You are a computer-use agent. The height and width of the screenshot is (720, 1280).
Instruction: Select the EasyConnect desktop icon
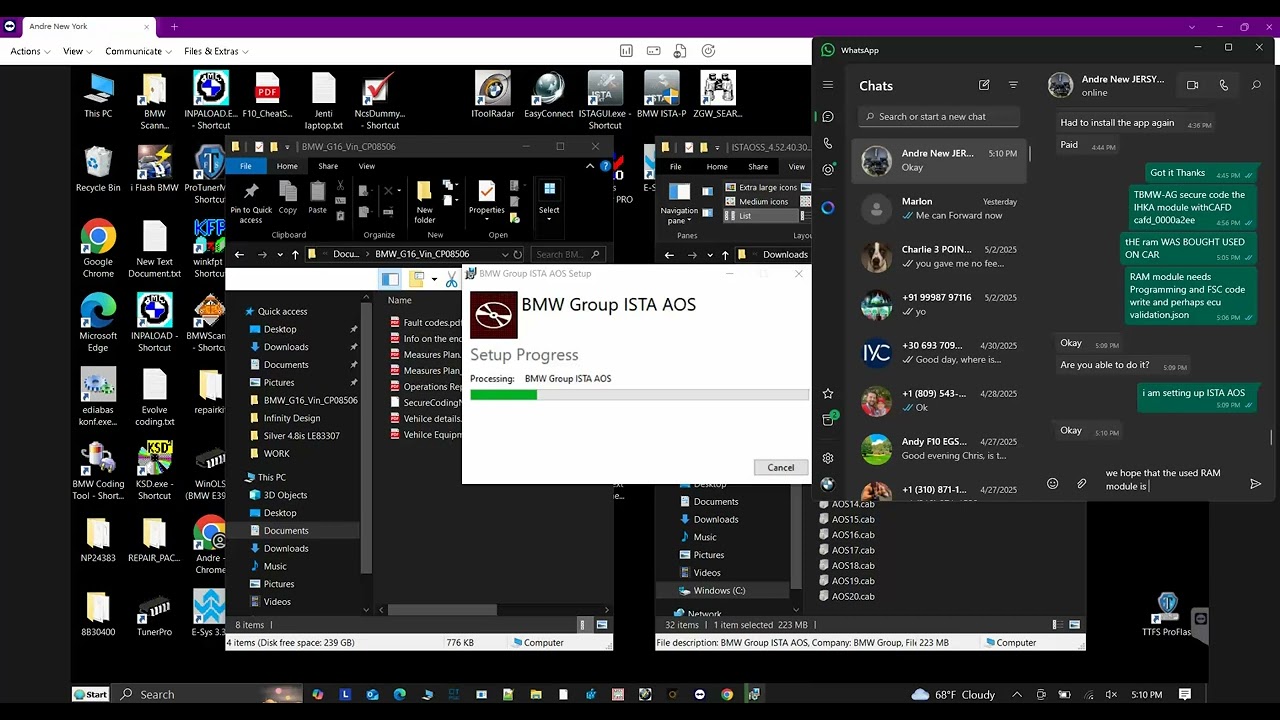click(x=548, y=96)
